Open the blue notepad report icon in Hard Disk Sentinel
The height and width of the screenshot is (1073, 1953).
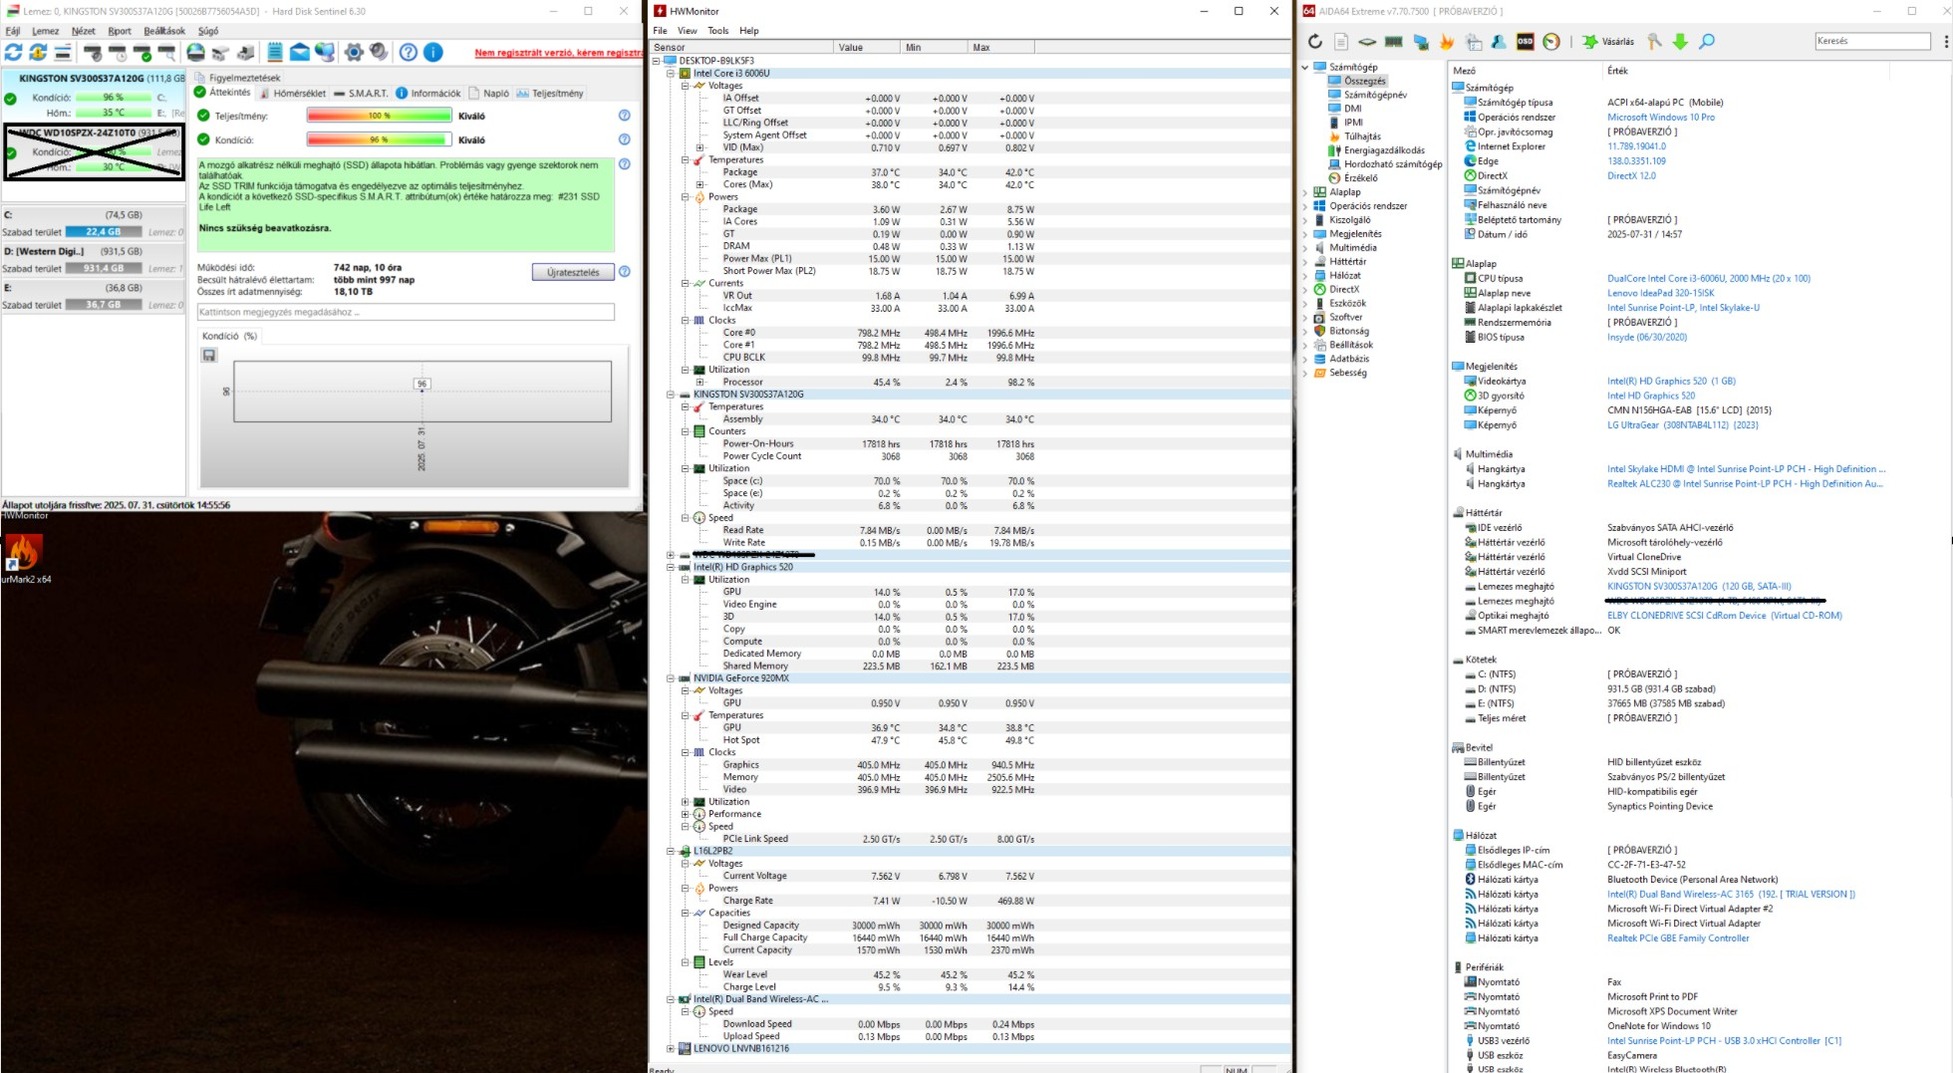pos(275,52)
